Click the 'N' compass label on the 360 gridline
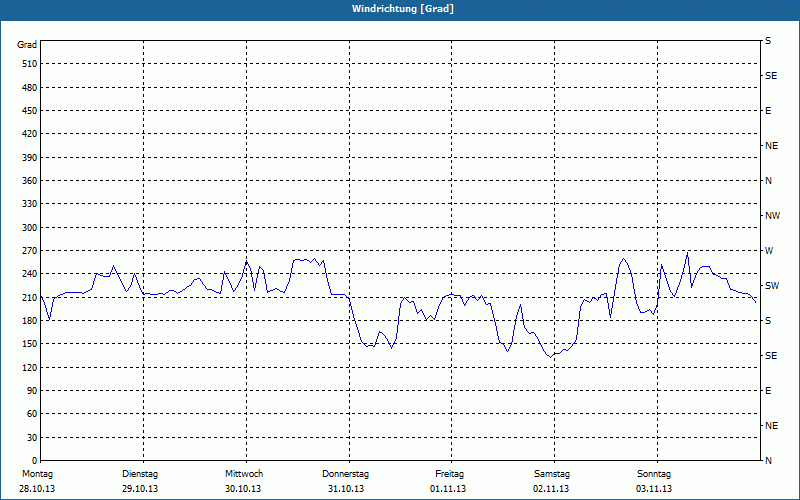Screen dimensions: 800x500 pyautogui.click(x=768, y=181)
